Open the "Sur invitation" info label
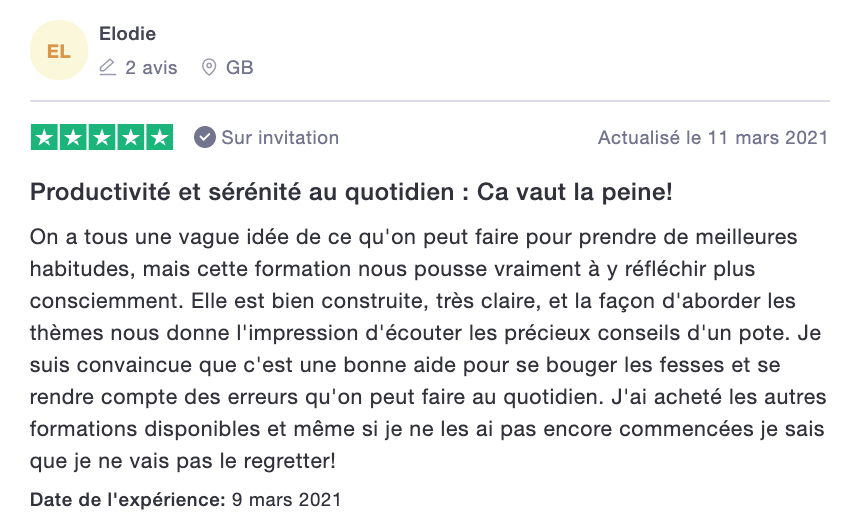Image resolution: width=850 pixels, height=524 pixels. coord(280,137)
